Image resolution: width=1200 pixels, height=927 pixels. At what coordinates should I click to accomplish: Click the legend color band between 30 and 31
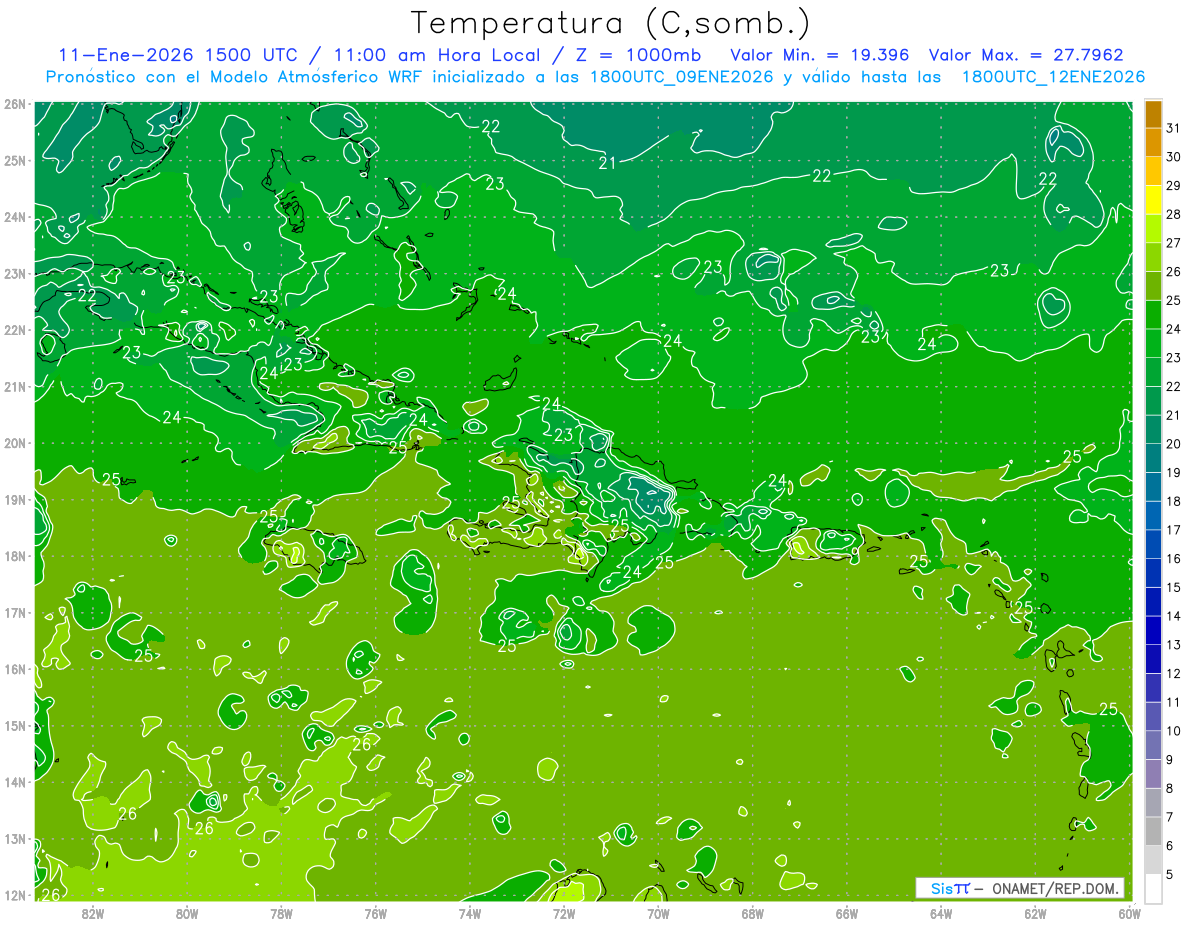point(1153,143)
